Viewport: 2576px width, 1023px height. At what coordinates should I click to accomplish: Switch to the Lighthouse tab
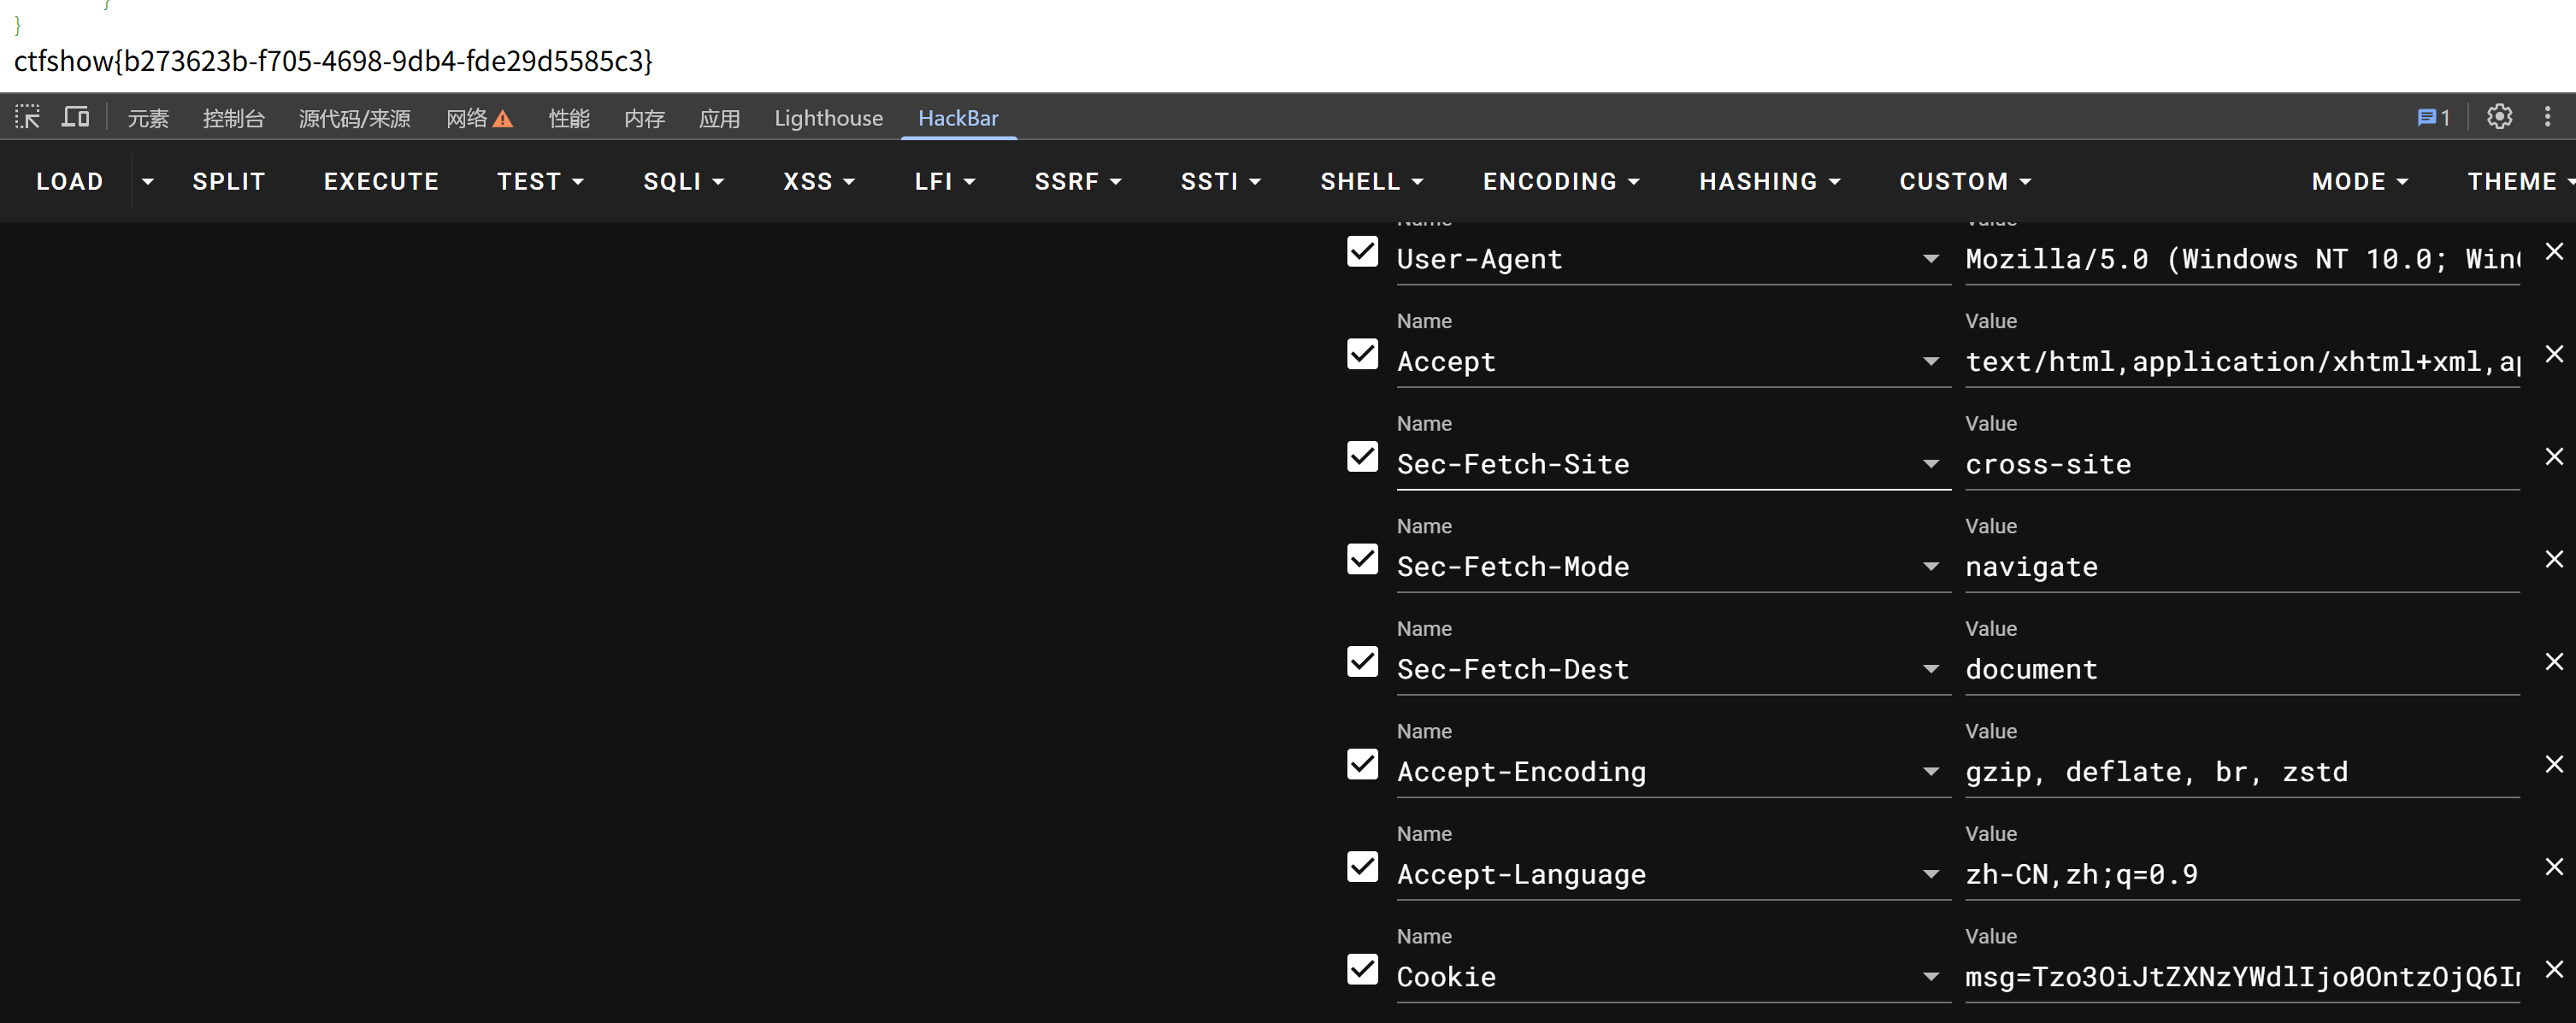tap(828, 118)
